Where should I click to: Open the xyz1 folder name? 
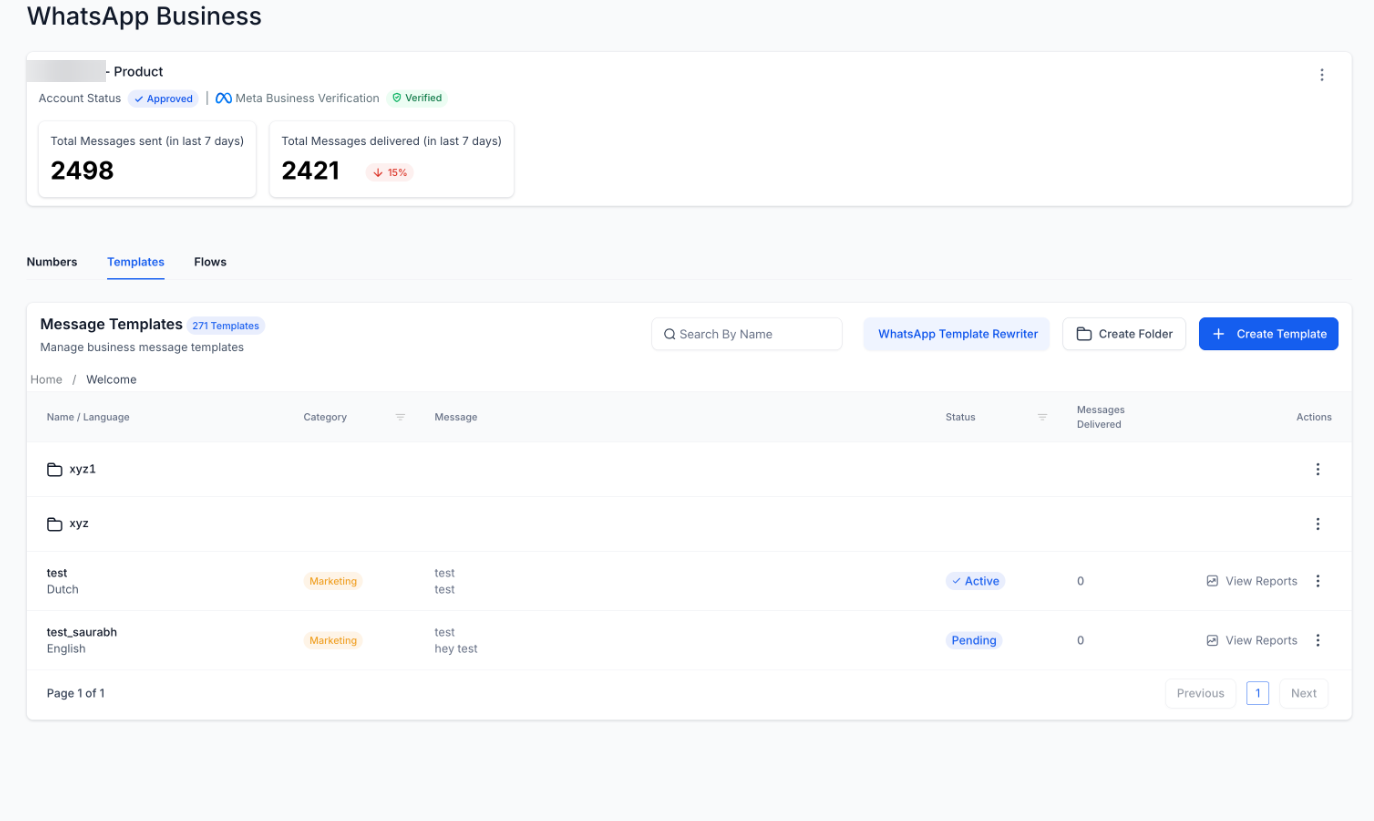coord(83,469)
